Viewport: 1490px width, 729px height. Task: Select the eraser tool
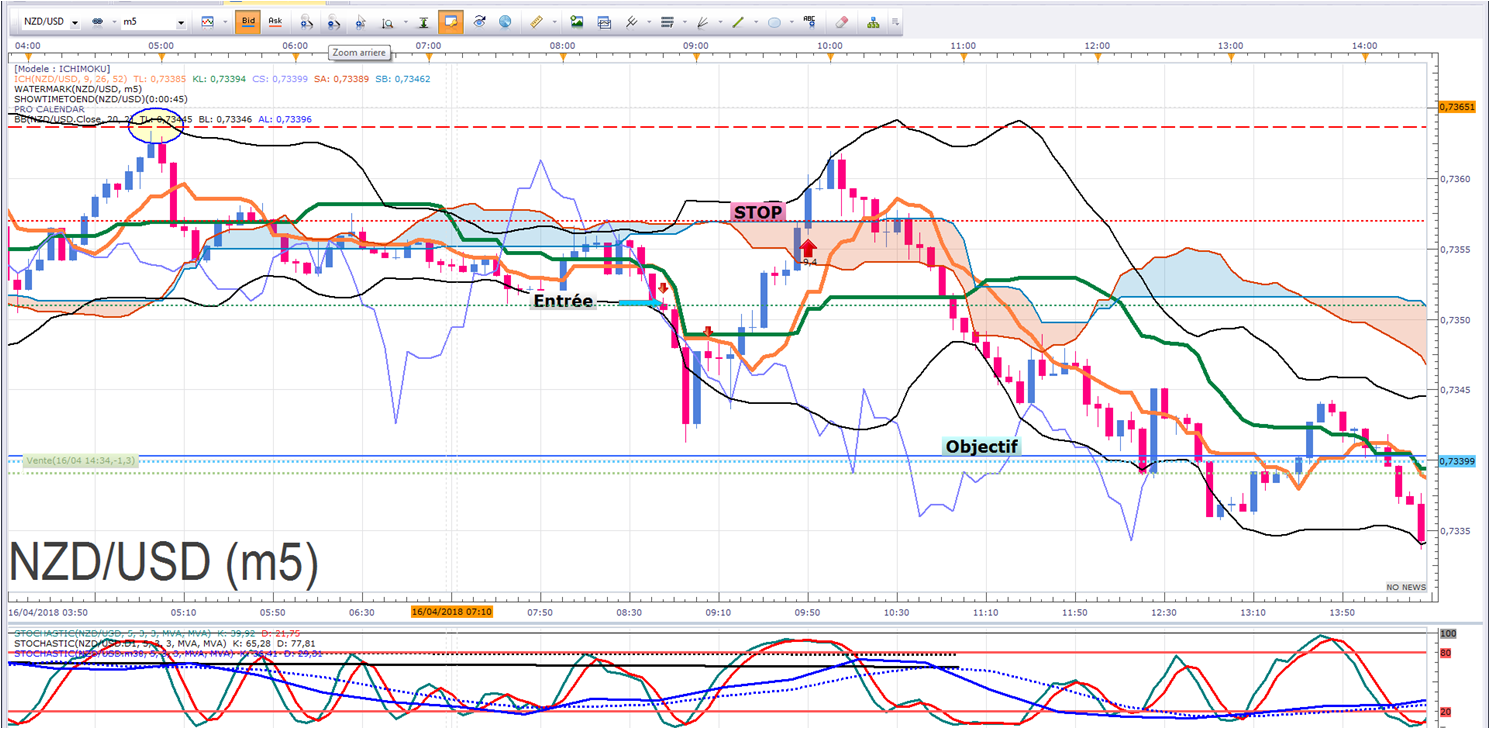(x=841, y=21)
